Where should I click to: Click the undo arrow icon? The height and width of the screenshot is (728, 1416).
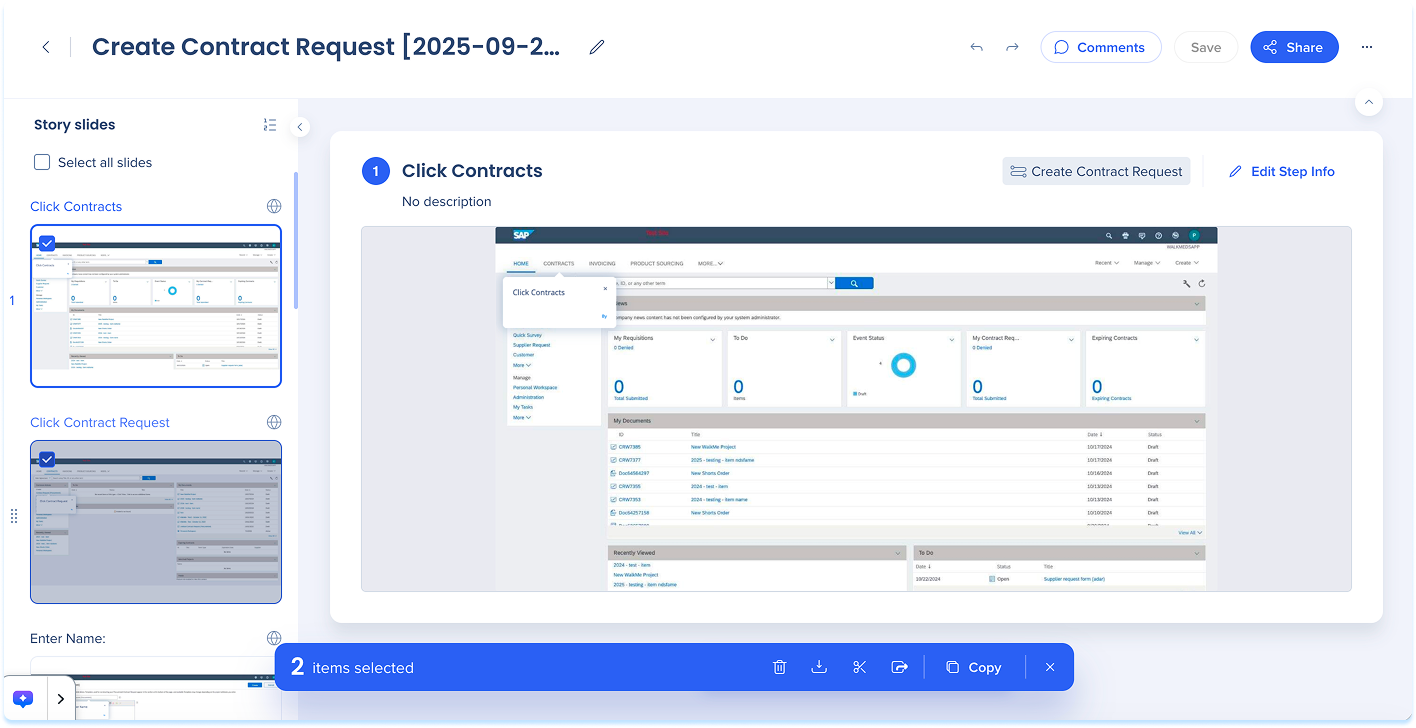pyautogui.click(x=976, y=47)
